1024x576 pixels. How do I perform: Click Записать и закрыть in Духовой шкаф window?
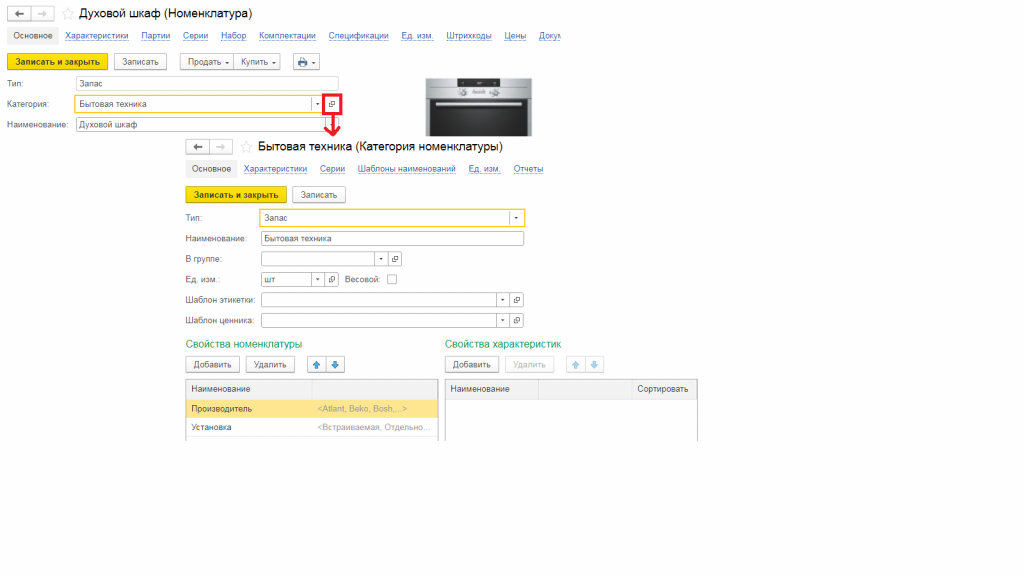point(57,62)
